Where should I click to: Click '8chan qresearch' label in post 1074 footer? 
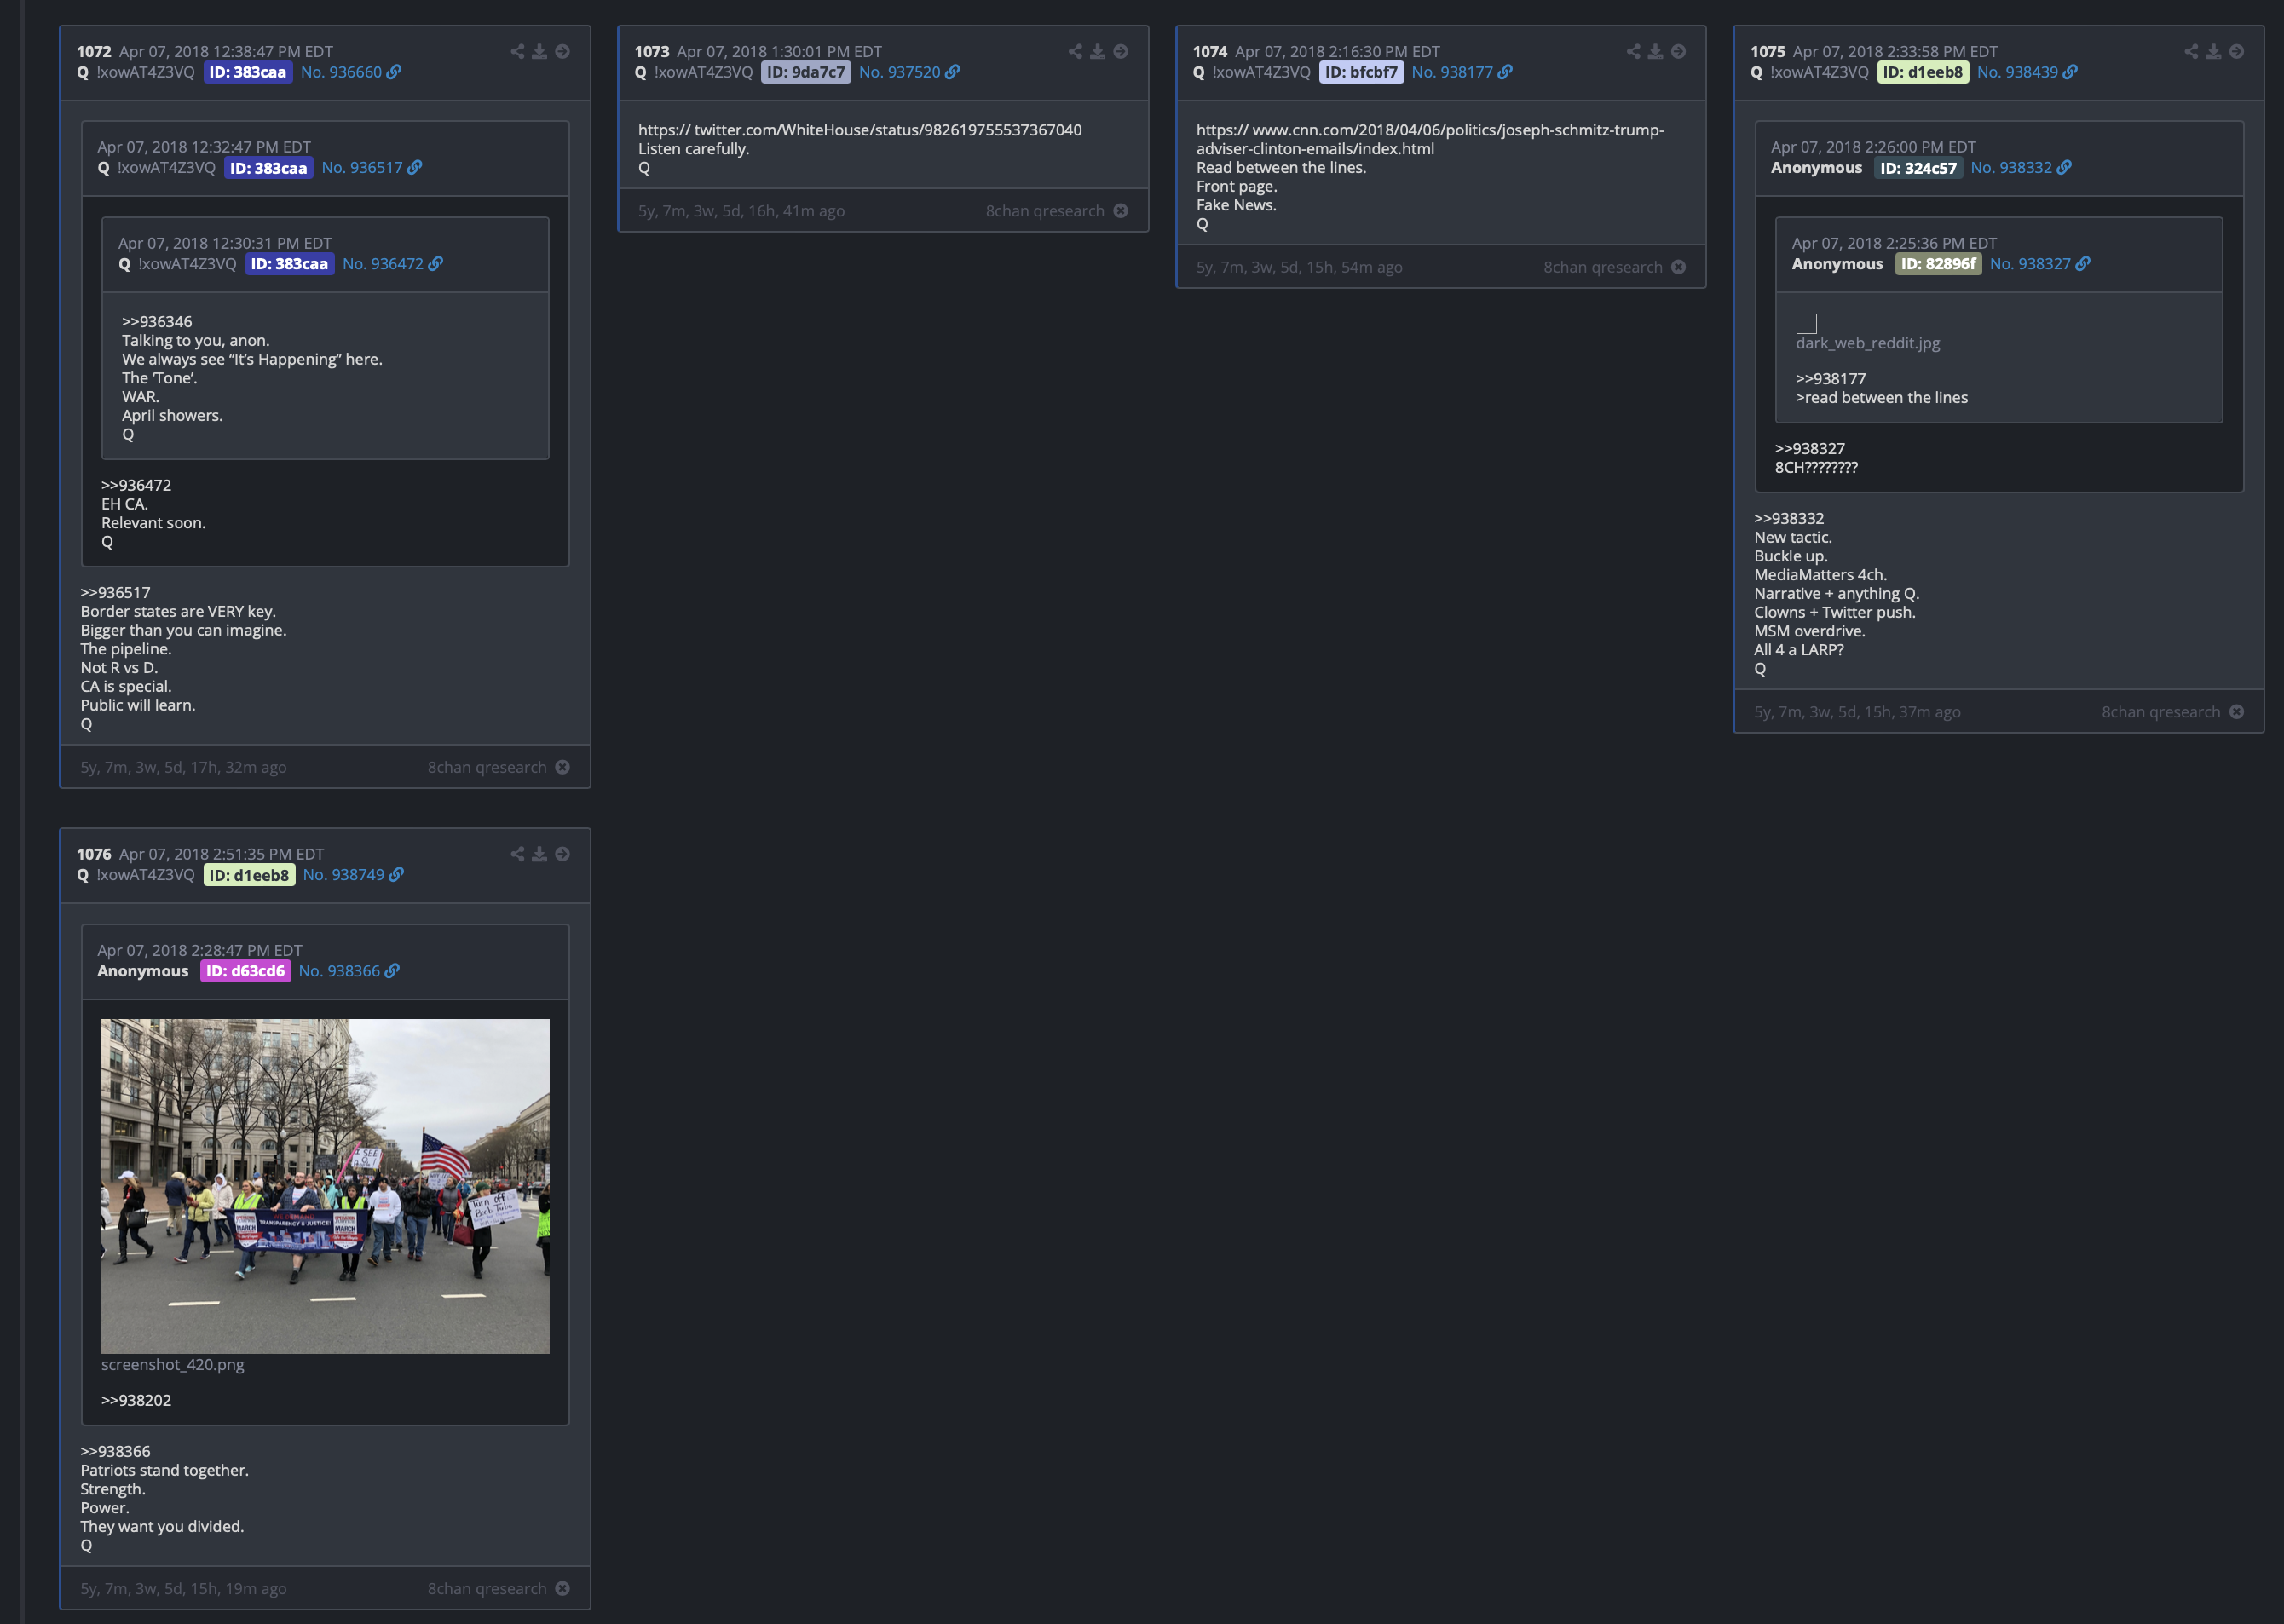pos(1603,267)
